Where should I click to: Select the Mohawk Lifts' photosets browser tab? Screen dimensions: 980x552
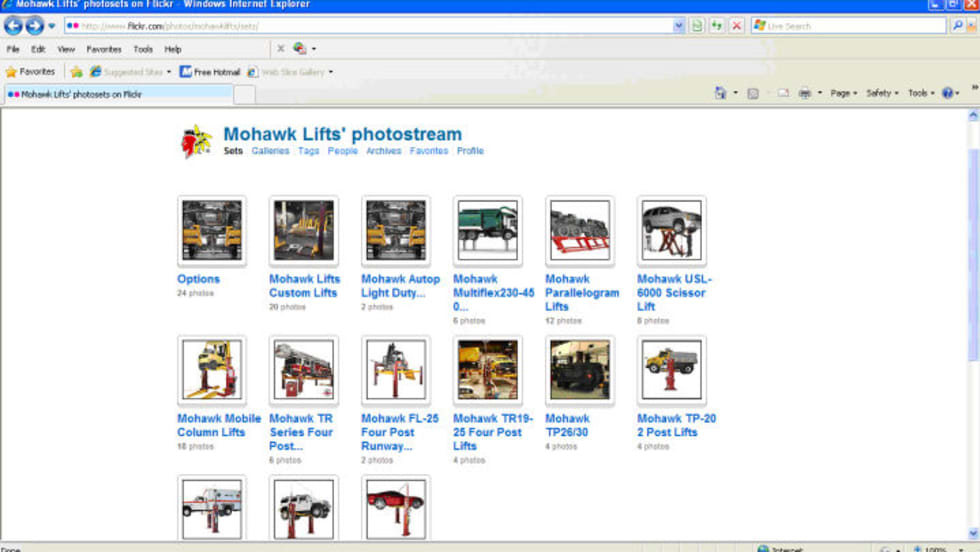pos(80,95)
